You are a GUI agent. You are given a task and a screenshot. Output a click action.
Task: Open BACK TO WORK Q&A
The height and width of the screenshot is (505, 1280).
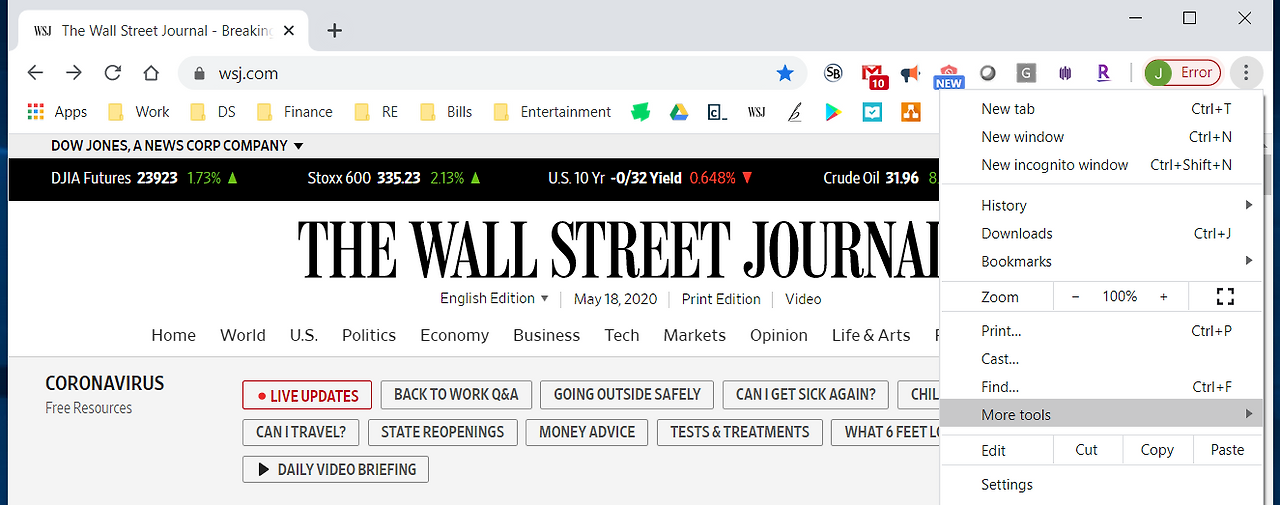pos(456,395)
